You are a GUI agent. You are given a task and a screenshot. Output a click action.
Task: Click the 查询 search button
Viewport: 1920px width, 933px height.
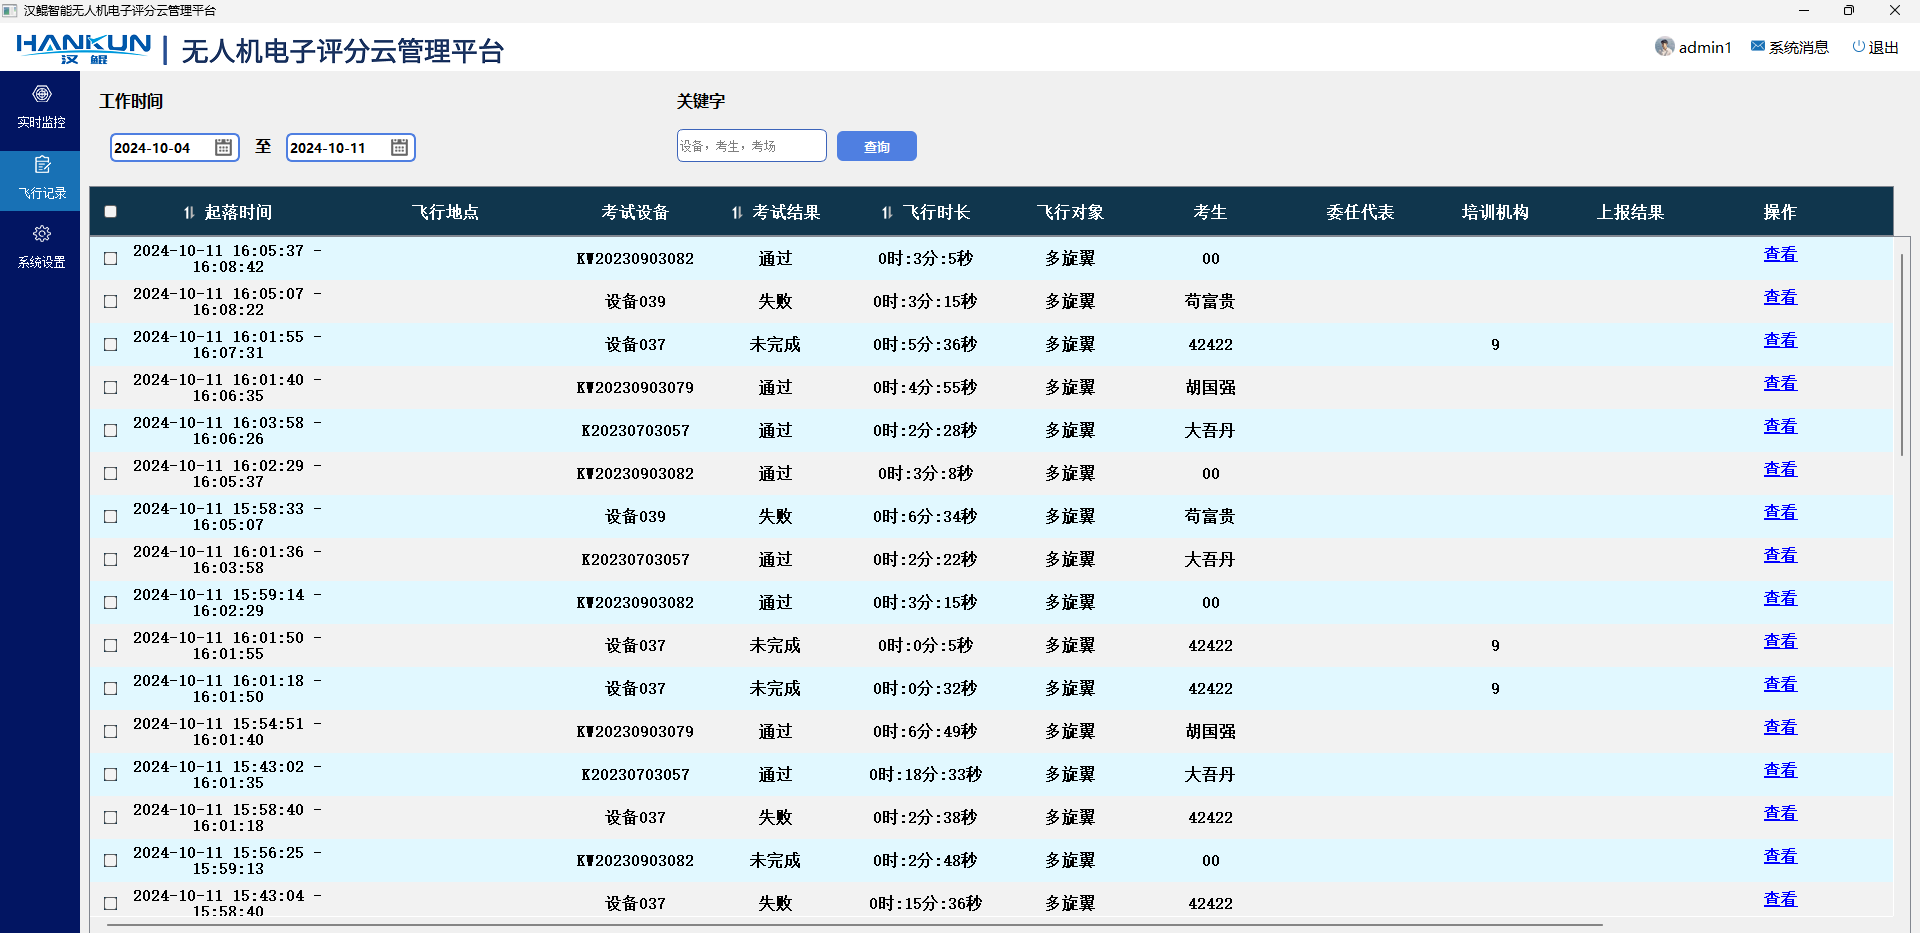876,147
